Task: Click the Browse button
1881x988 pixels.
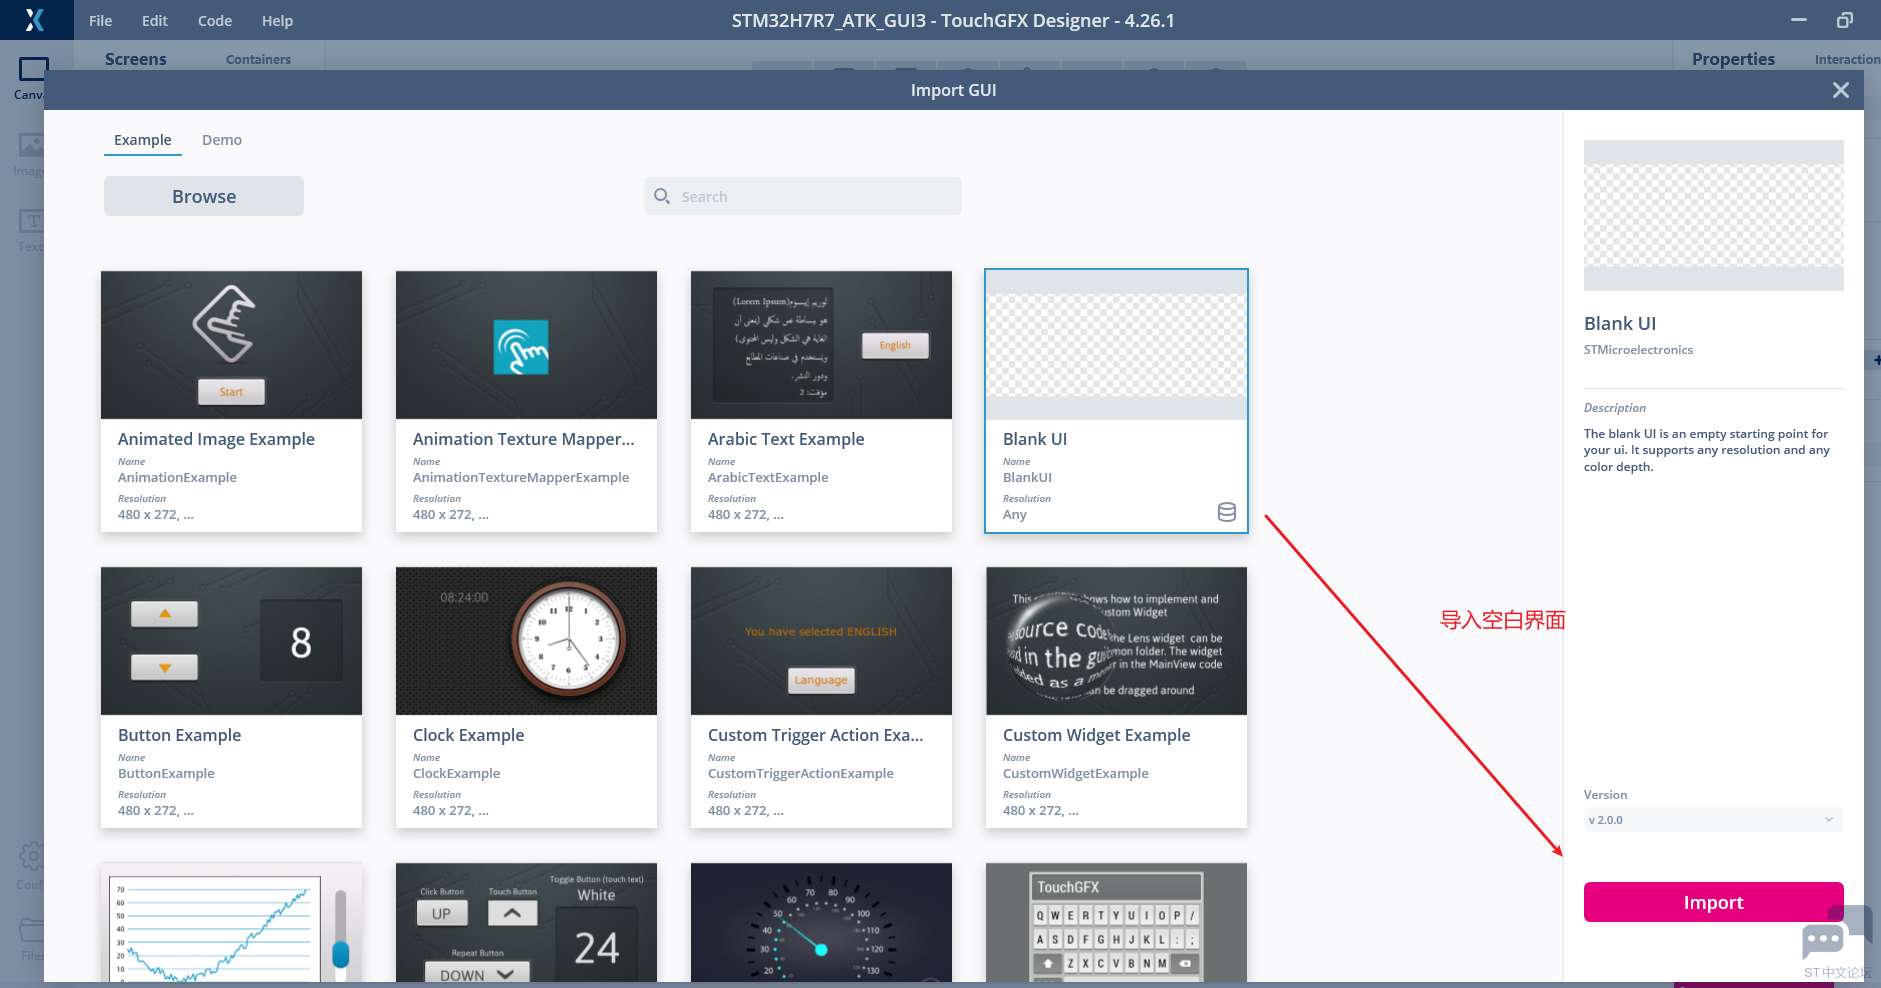Action: coord(204,196)
